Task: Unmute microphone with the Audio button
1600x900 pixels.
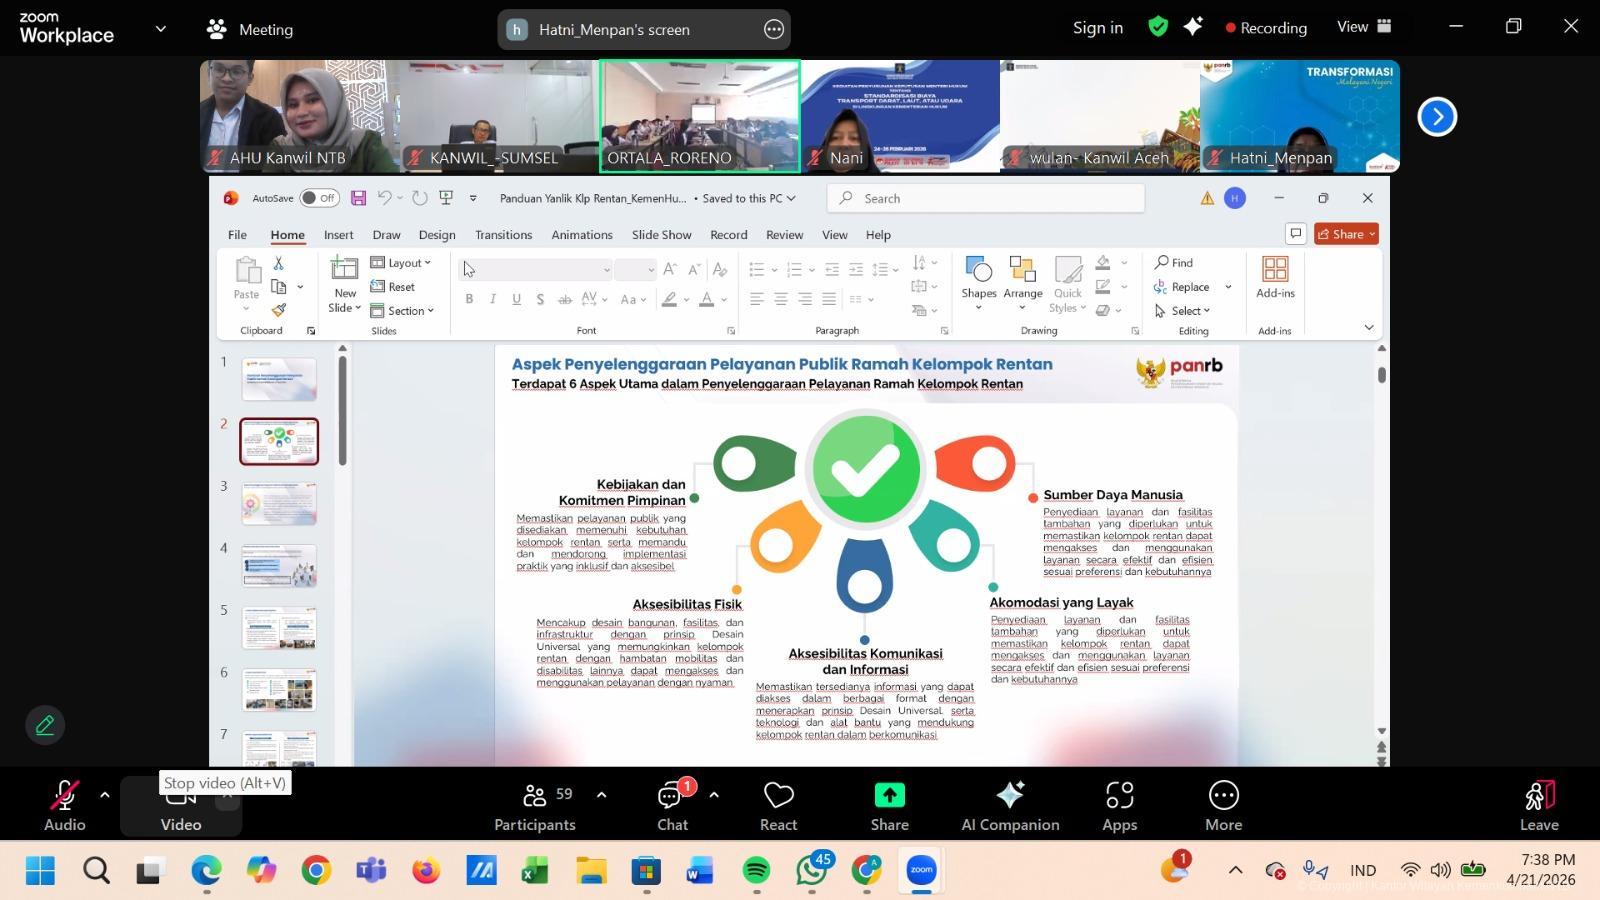Action: (64, 806)
